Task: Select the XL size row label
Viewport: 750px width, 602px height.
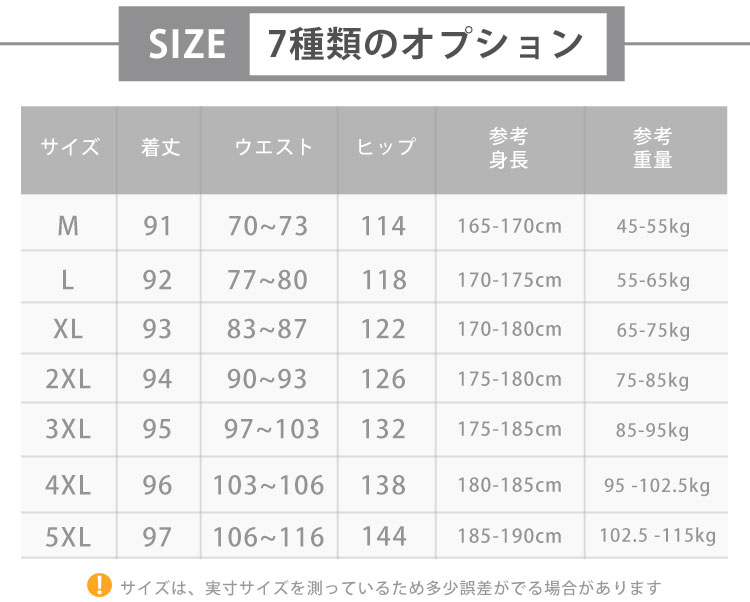Action: 68,329
